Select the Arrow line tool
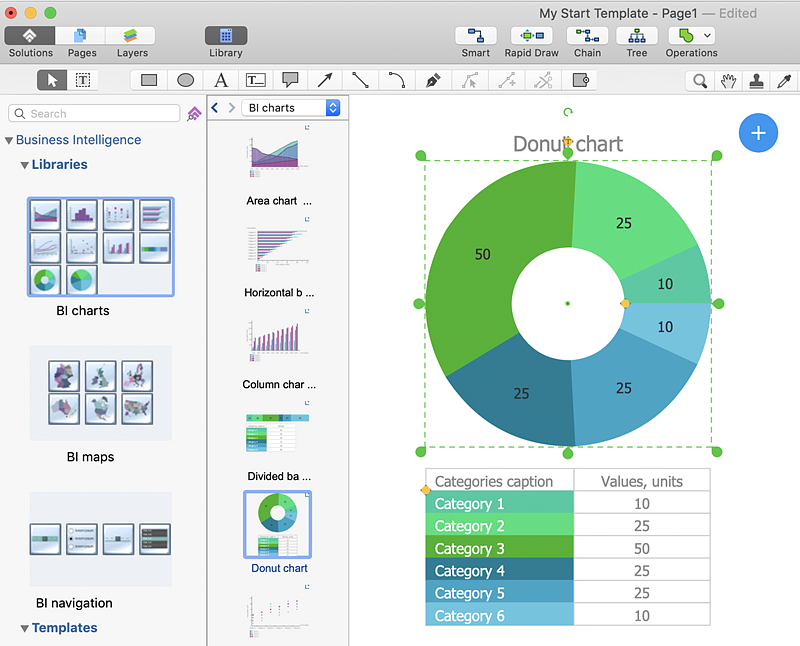Image resolution: width=800 pixels, height=646 pixels. [x=325, y=80]
